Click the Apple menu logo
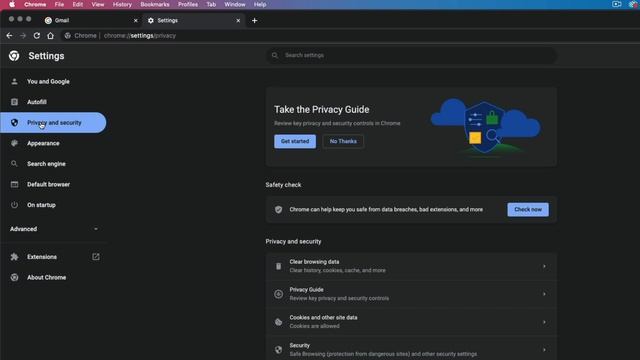 [x=12, y=4]
